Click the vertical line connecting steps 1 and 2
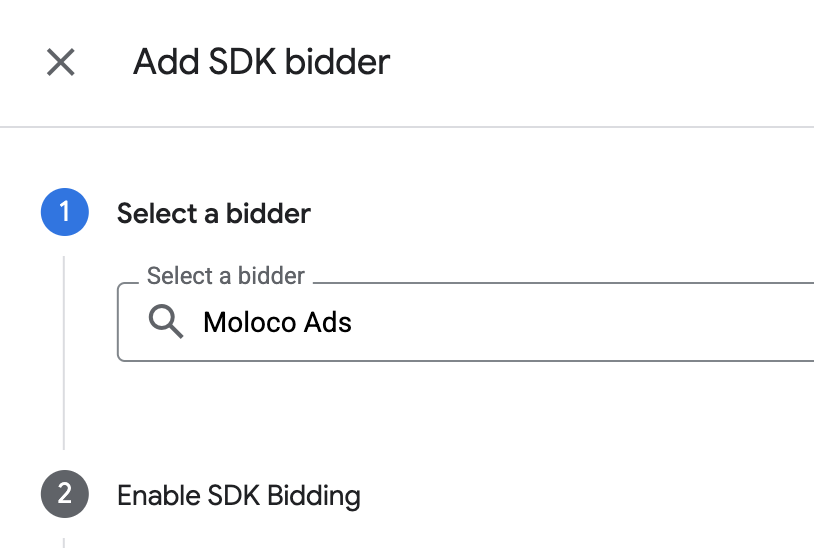The image size is (814, 548). [64, 352]
